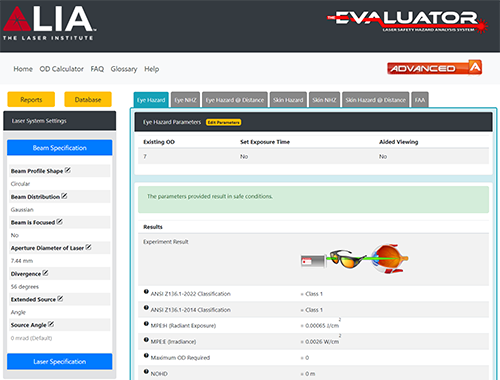Image resolution: width=500 pixels, height=380 pixels.
Task: Select the Angle extended source value
Action: 18,312
